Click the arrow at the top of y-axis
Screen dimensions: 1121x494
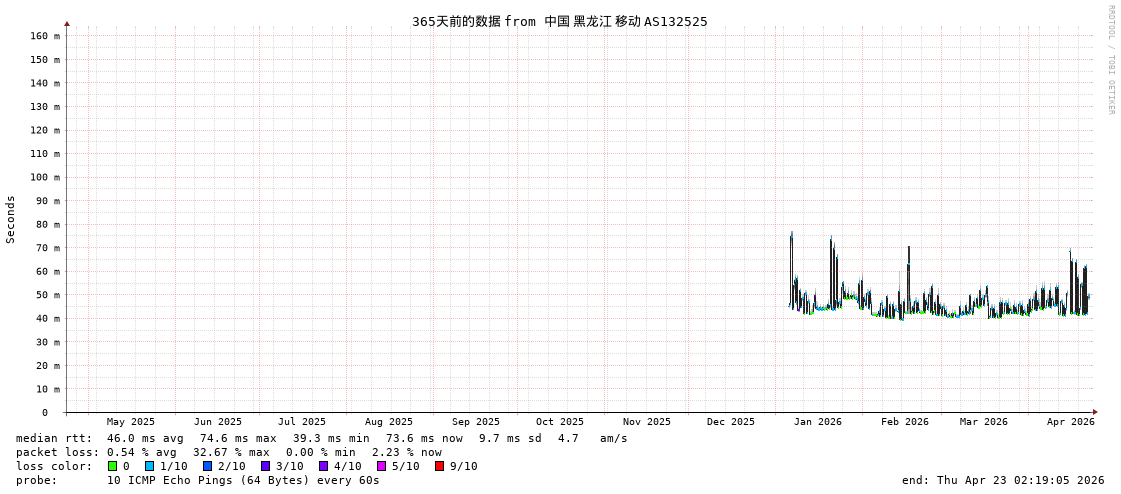pyautogui.click(x=67, y=23)
